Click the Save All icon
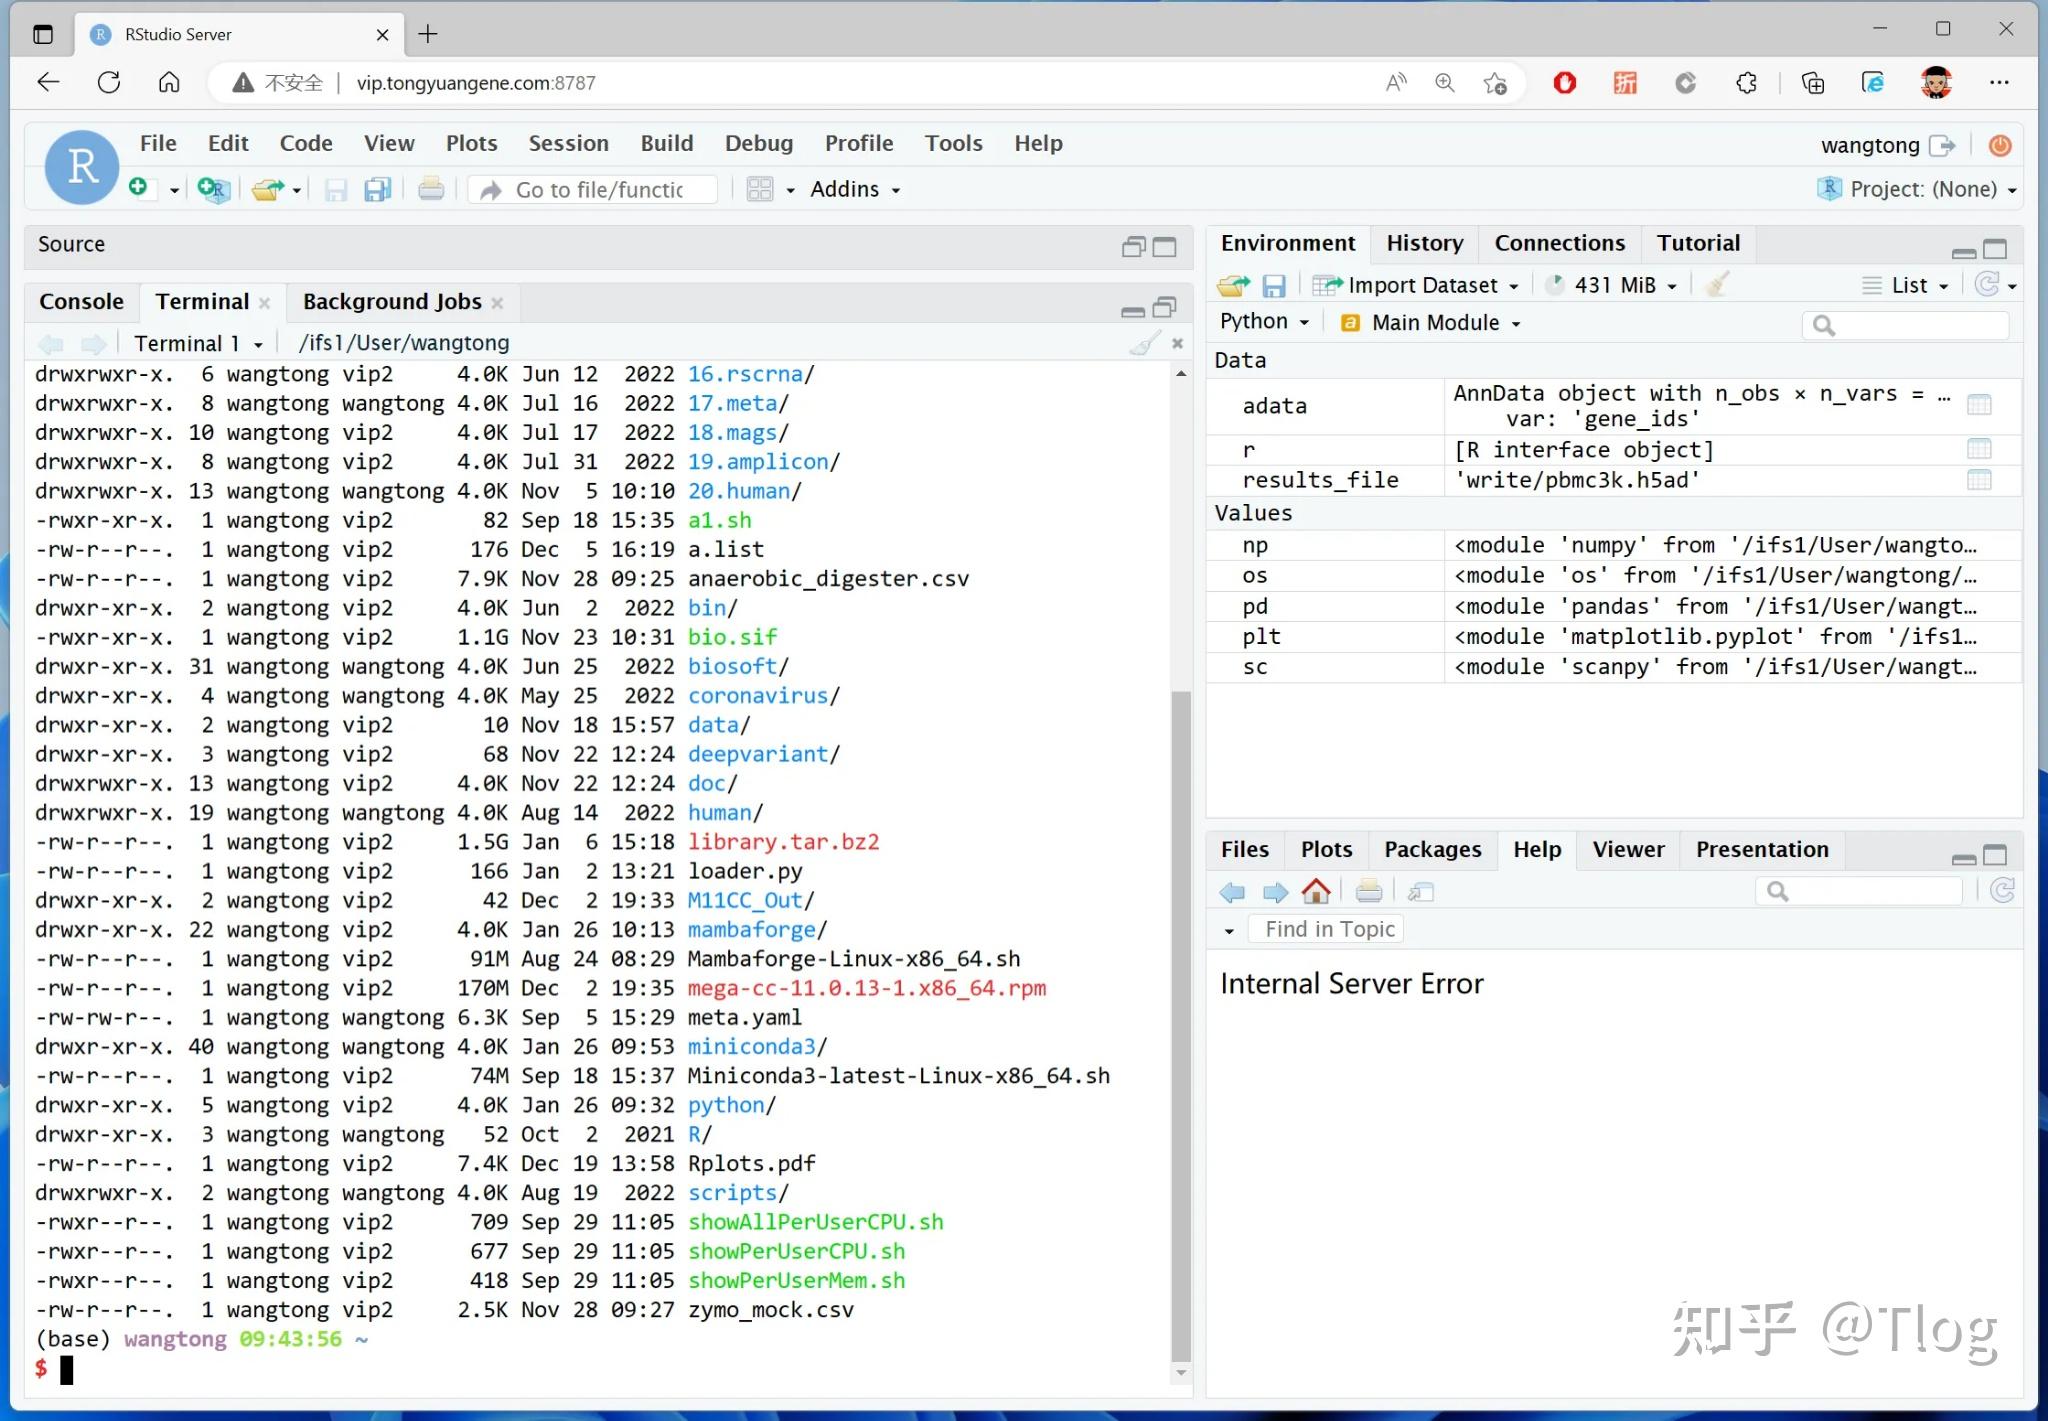The width and height of the screenshot is (2048, 1421). point(377,189)
